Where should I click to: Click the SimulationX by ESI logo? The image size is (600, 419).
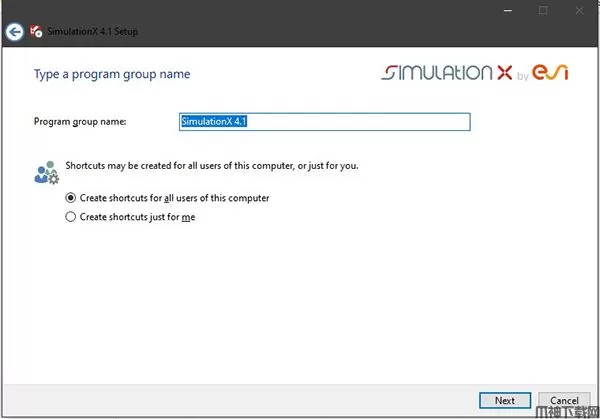tap(474, 72)
